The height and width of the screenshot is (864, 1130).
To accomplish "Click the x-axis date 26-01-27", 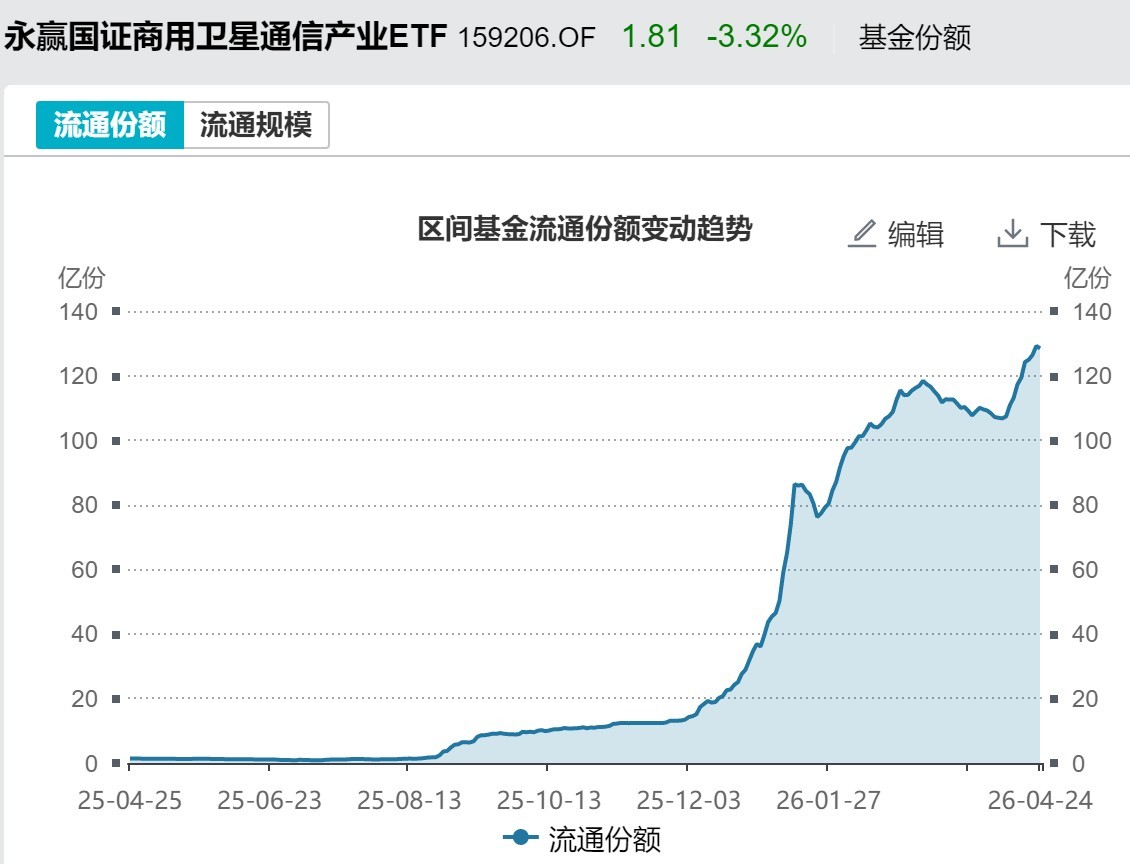I will 828,800.
